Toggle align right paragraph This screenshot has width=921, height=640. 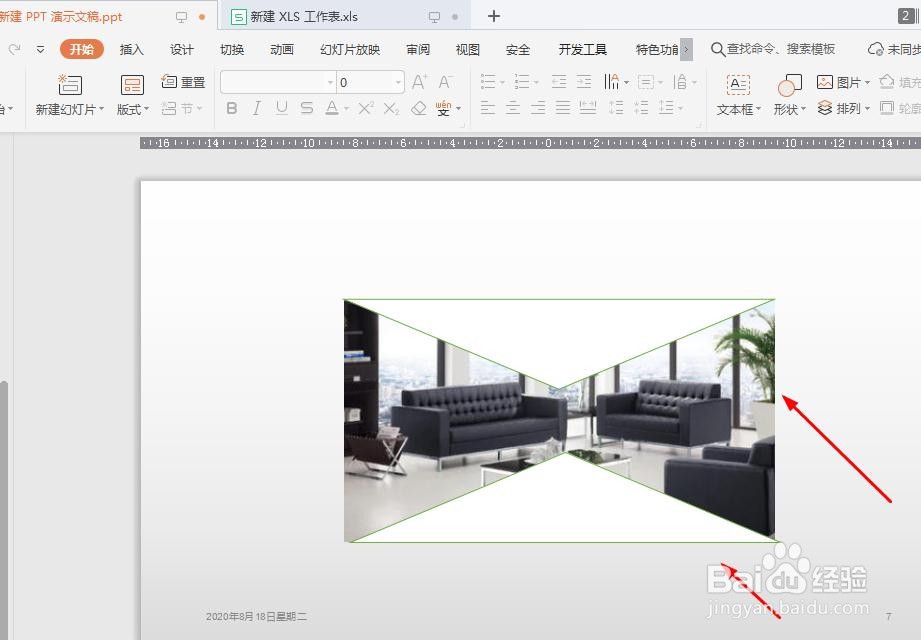click(538, 108)
